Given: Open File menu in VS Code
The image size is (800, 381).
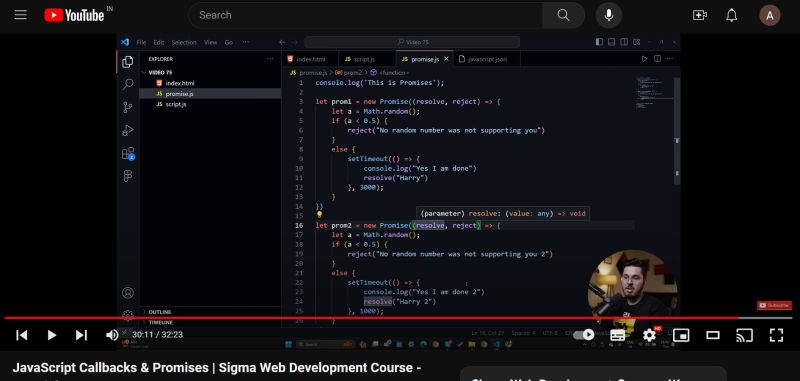Looking at the screenshot, I should pos(141,42).
